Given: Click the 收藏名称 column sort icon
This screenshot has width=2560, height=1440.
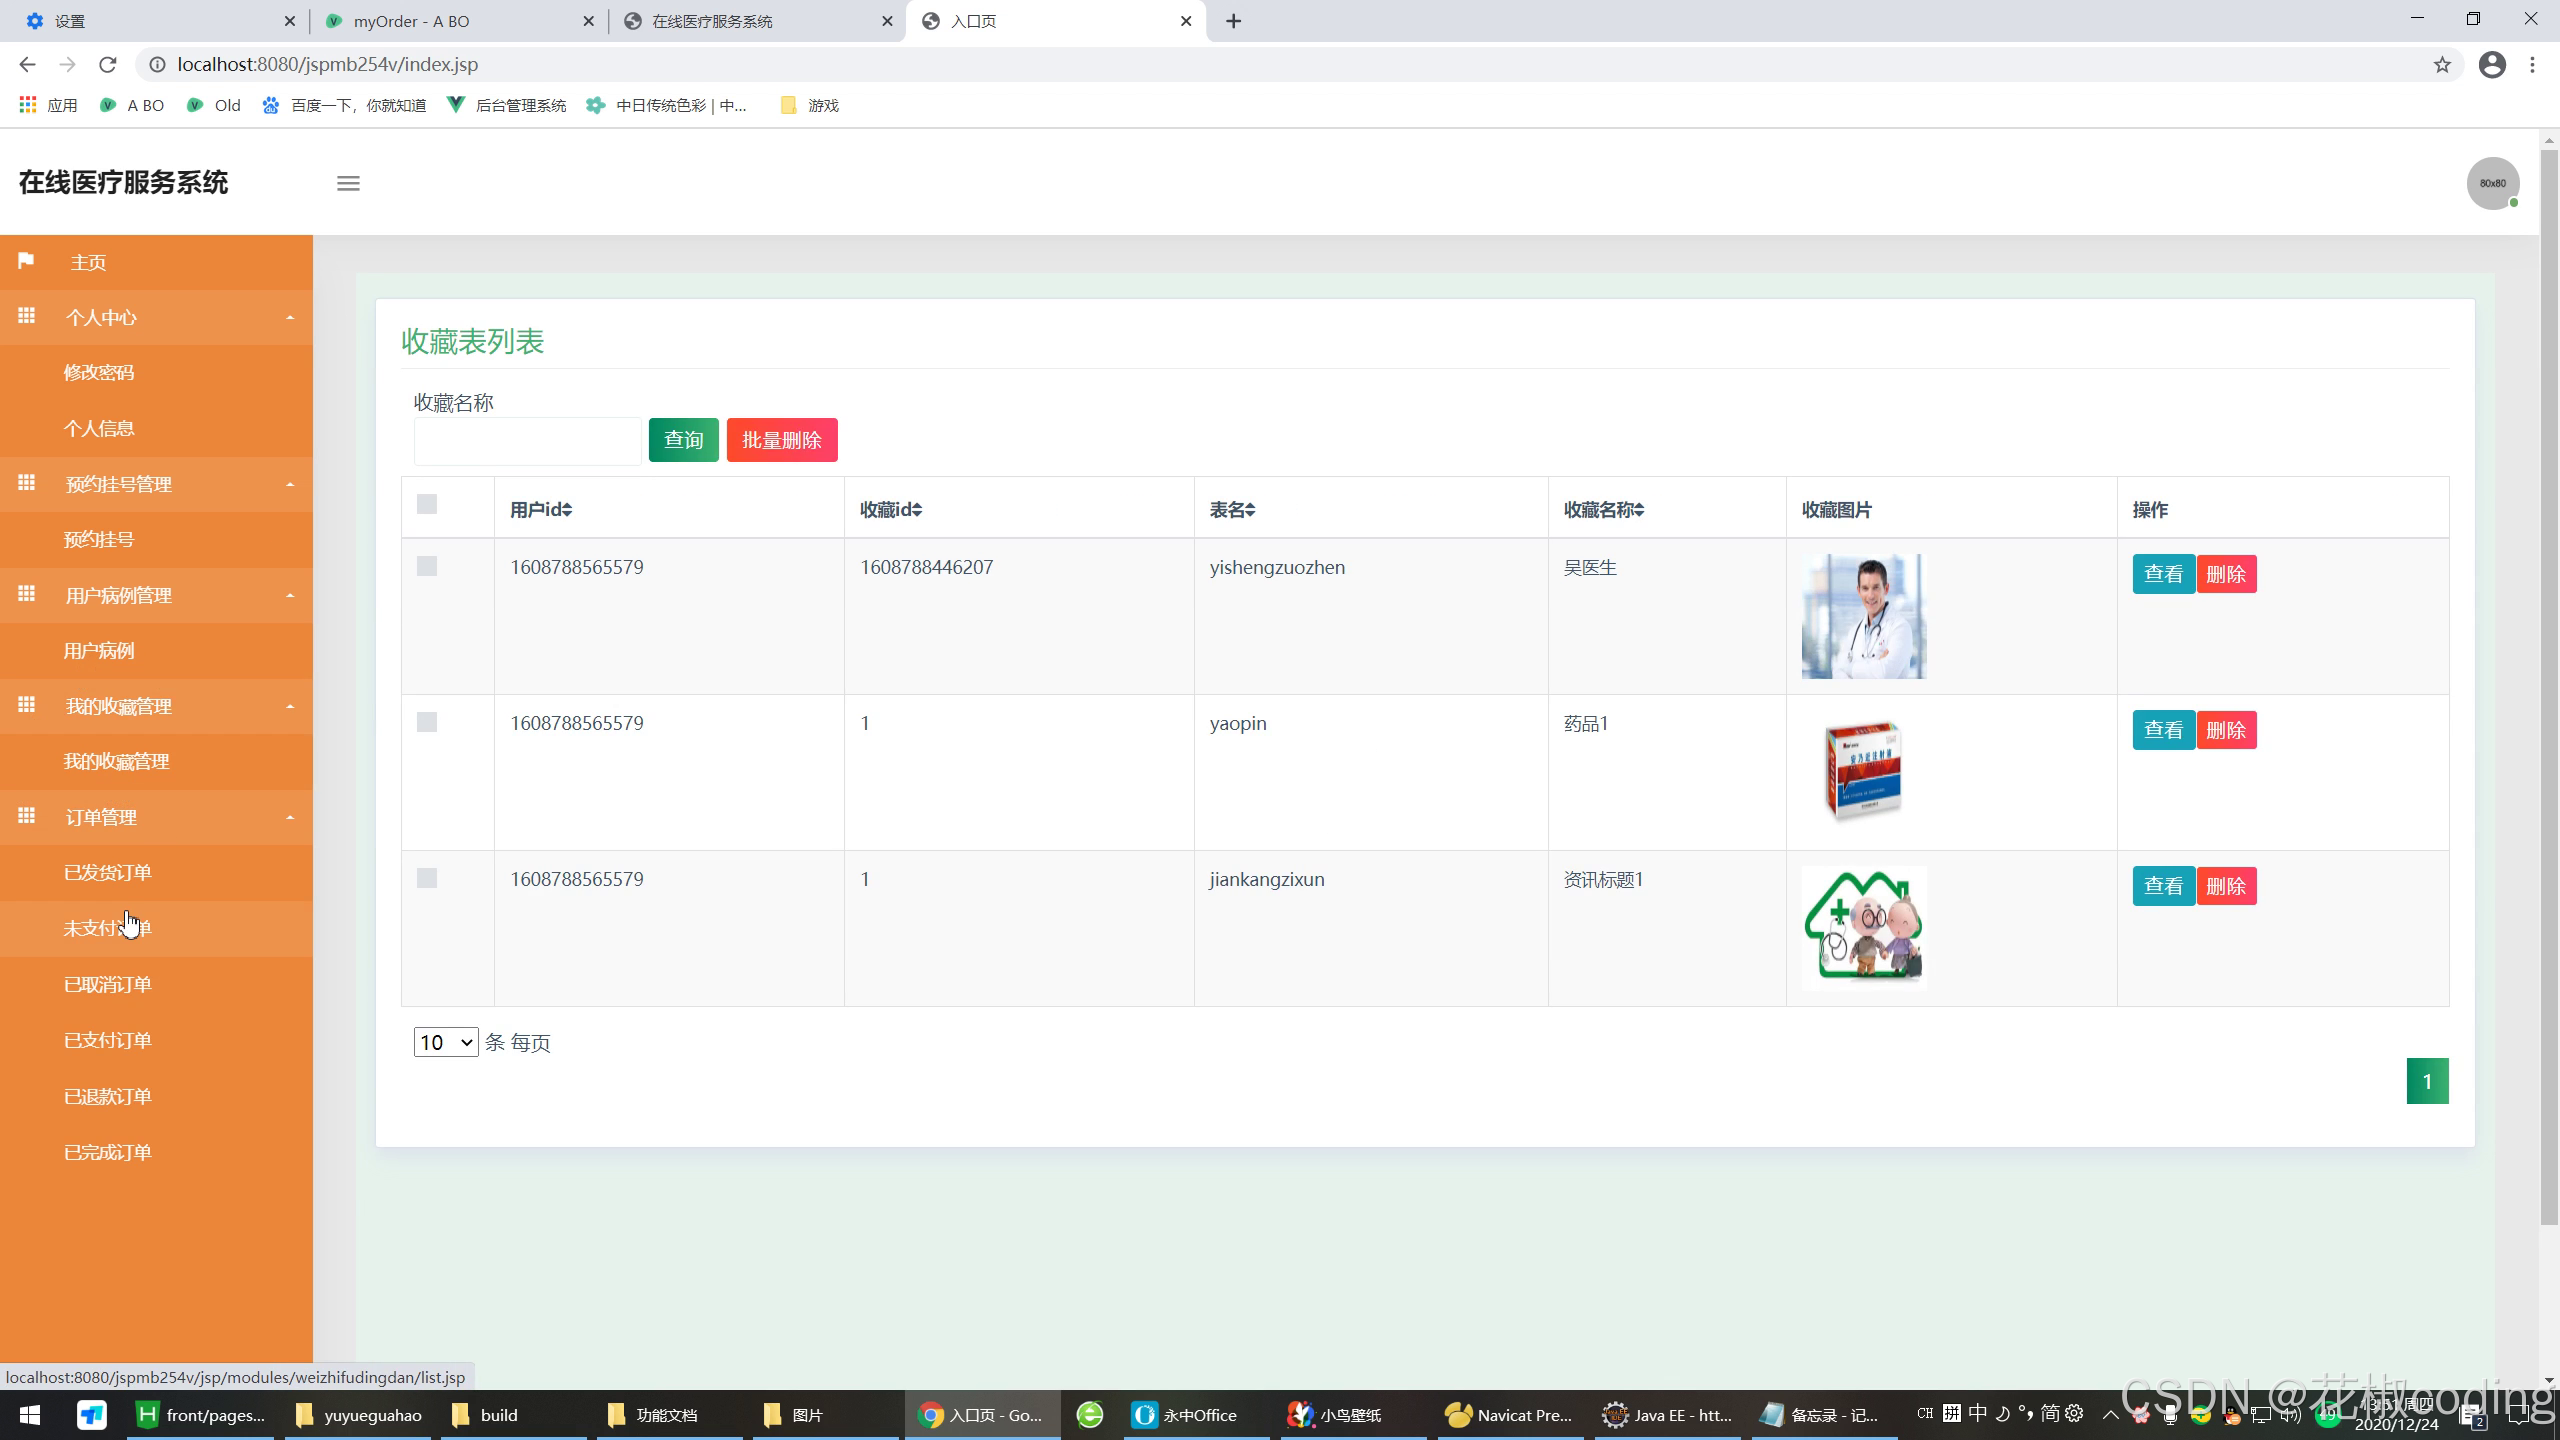Looking at the screenshot, I should point(1638,510).
